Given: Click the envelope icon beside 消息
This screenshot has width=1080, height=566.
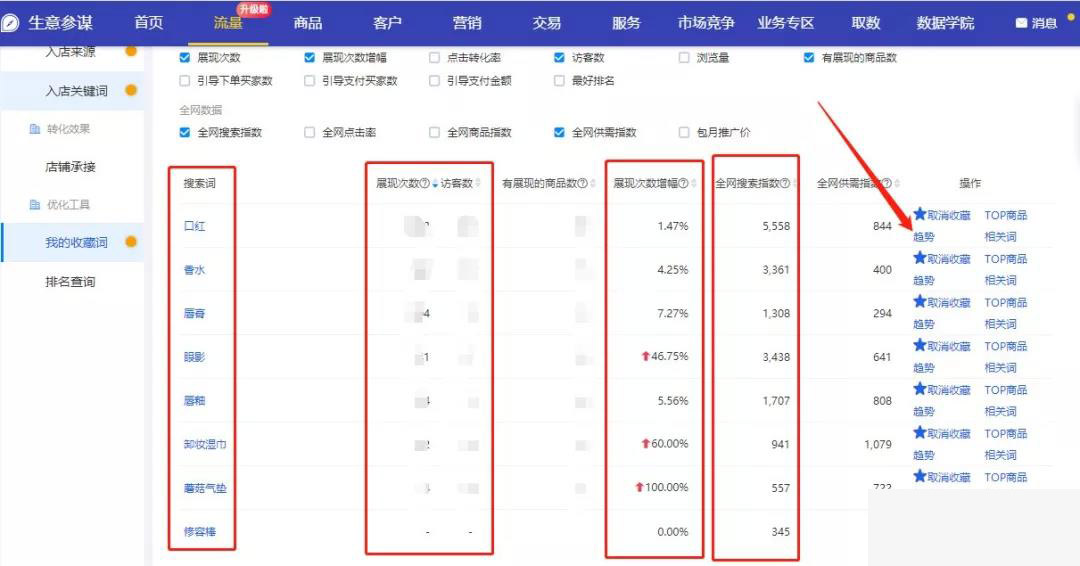Looking at the screenshot, I should [x=1021, y=23].
